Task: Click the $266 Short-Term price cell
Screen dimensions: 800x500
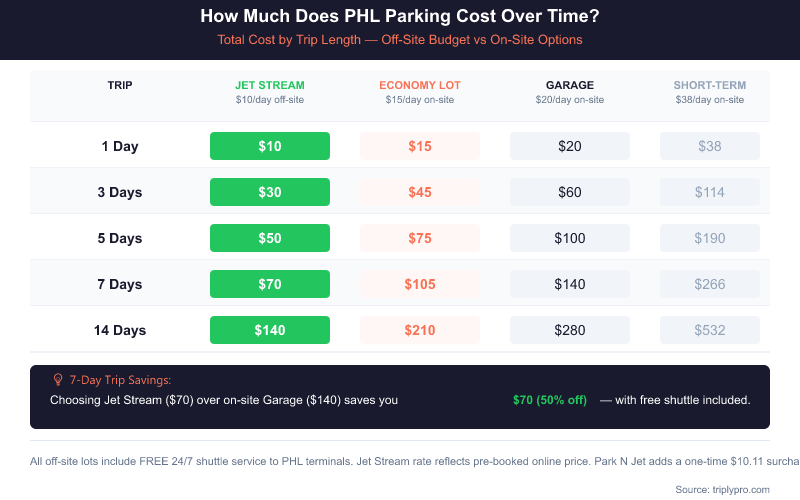Action: [x=709, y=284]
